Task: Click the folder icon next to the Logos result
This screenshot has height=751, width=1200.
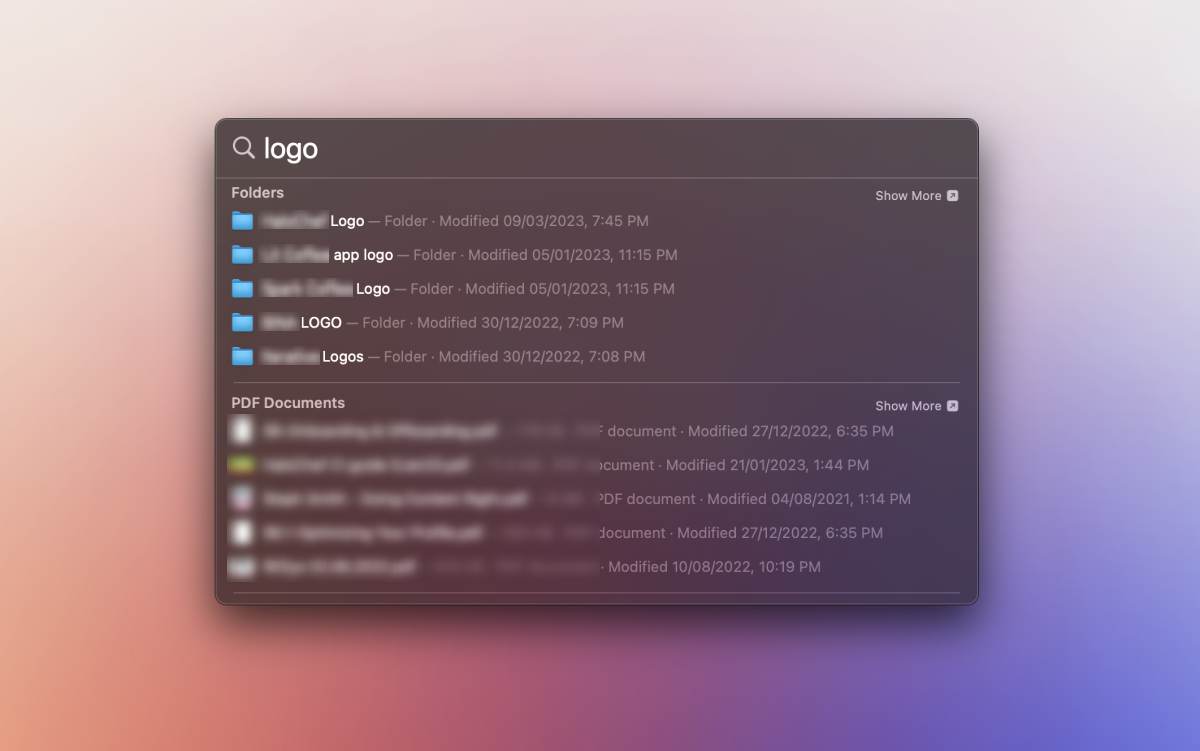Action: 242,356
